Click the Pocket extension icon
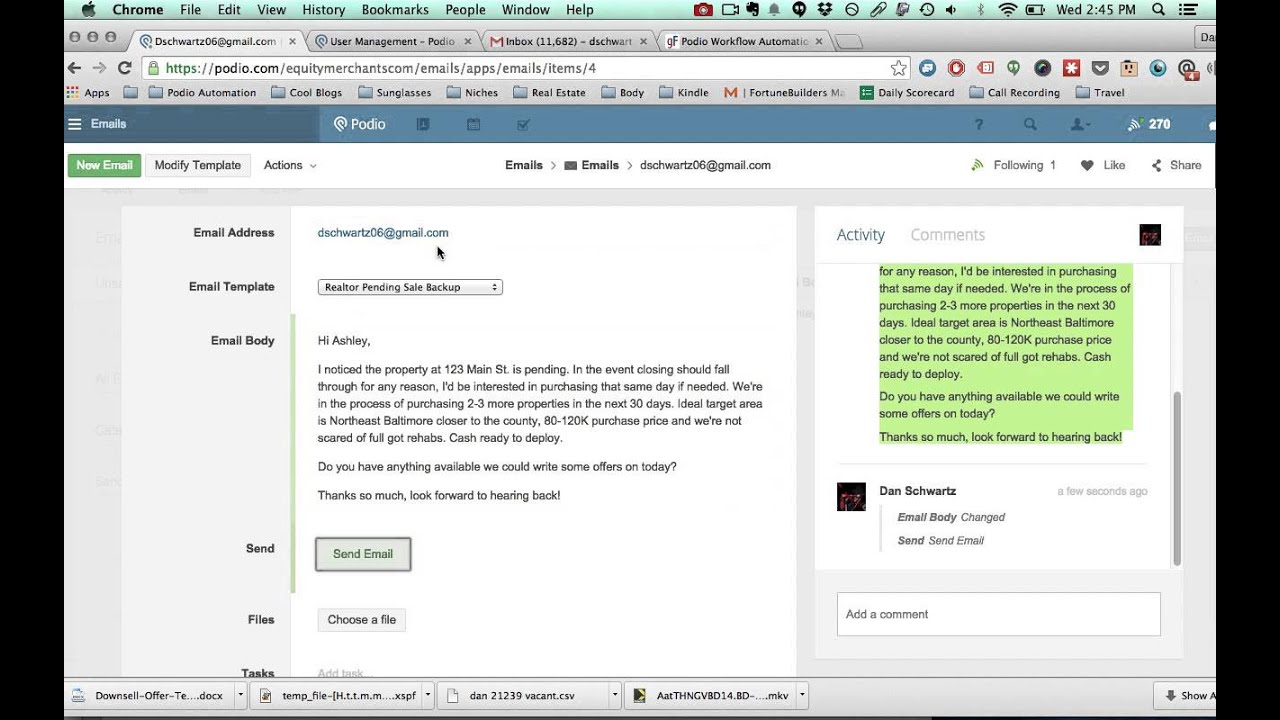 click(1100, 68)
